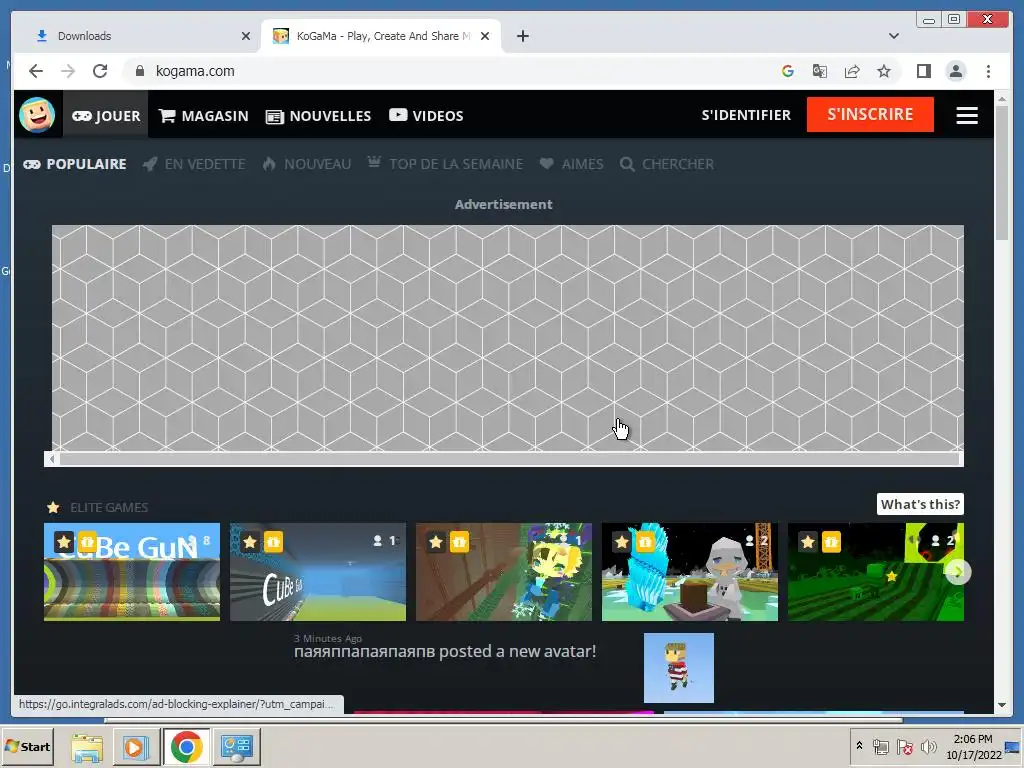This screenshot has width=1024, height=768.
Task: Click the page vertical scrollbar thumb
Action: point(1002,173)
